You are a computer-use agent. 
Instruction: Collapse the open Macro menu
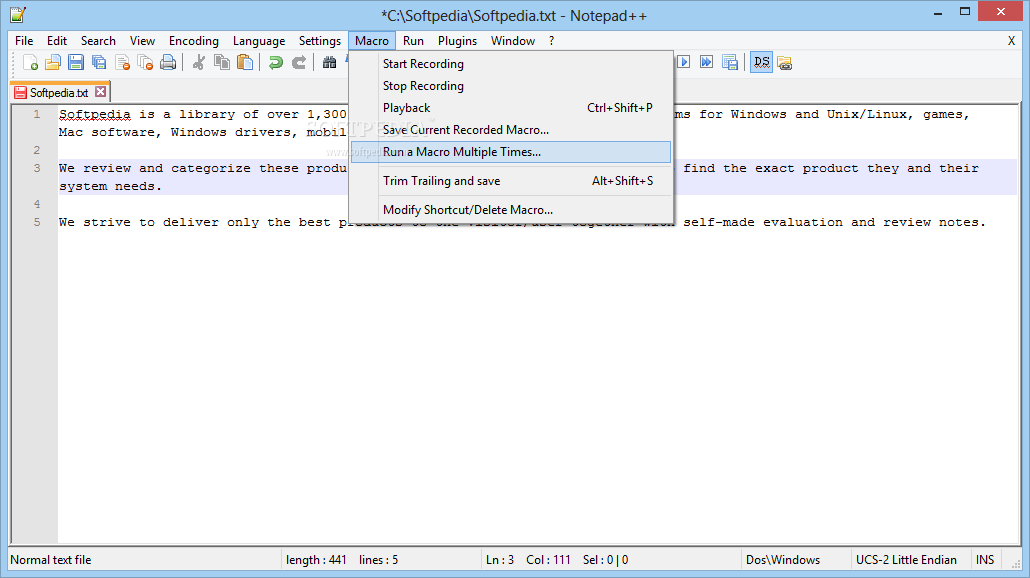(372, 41)
